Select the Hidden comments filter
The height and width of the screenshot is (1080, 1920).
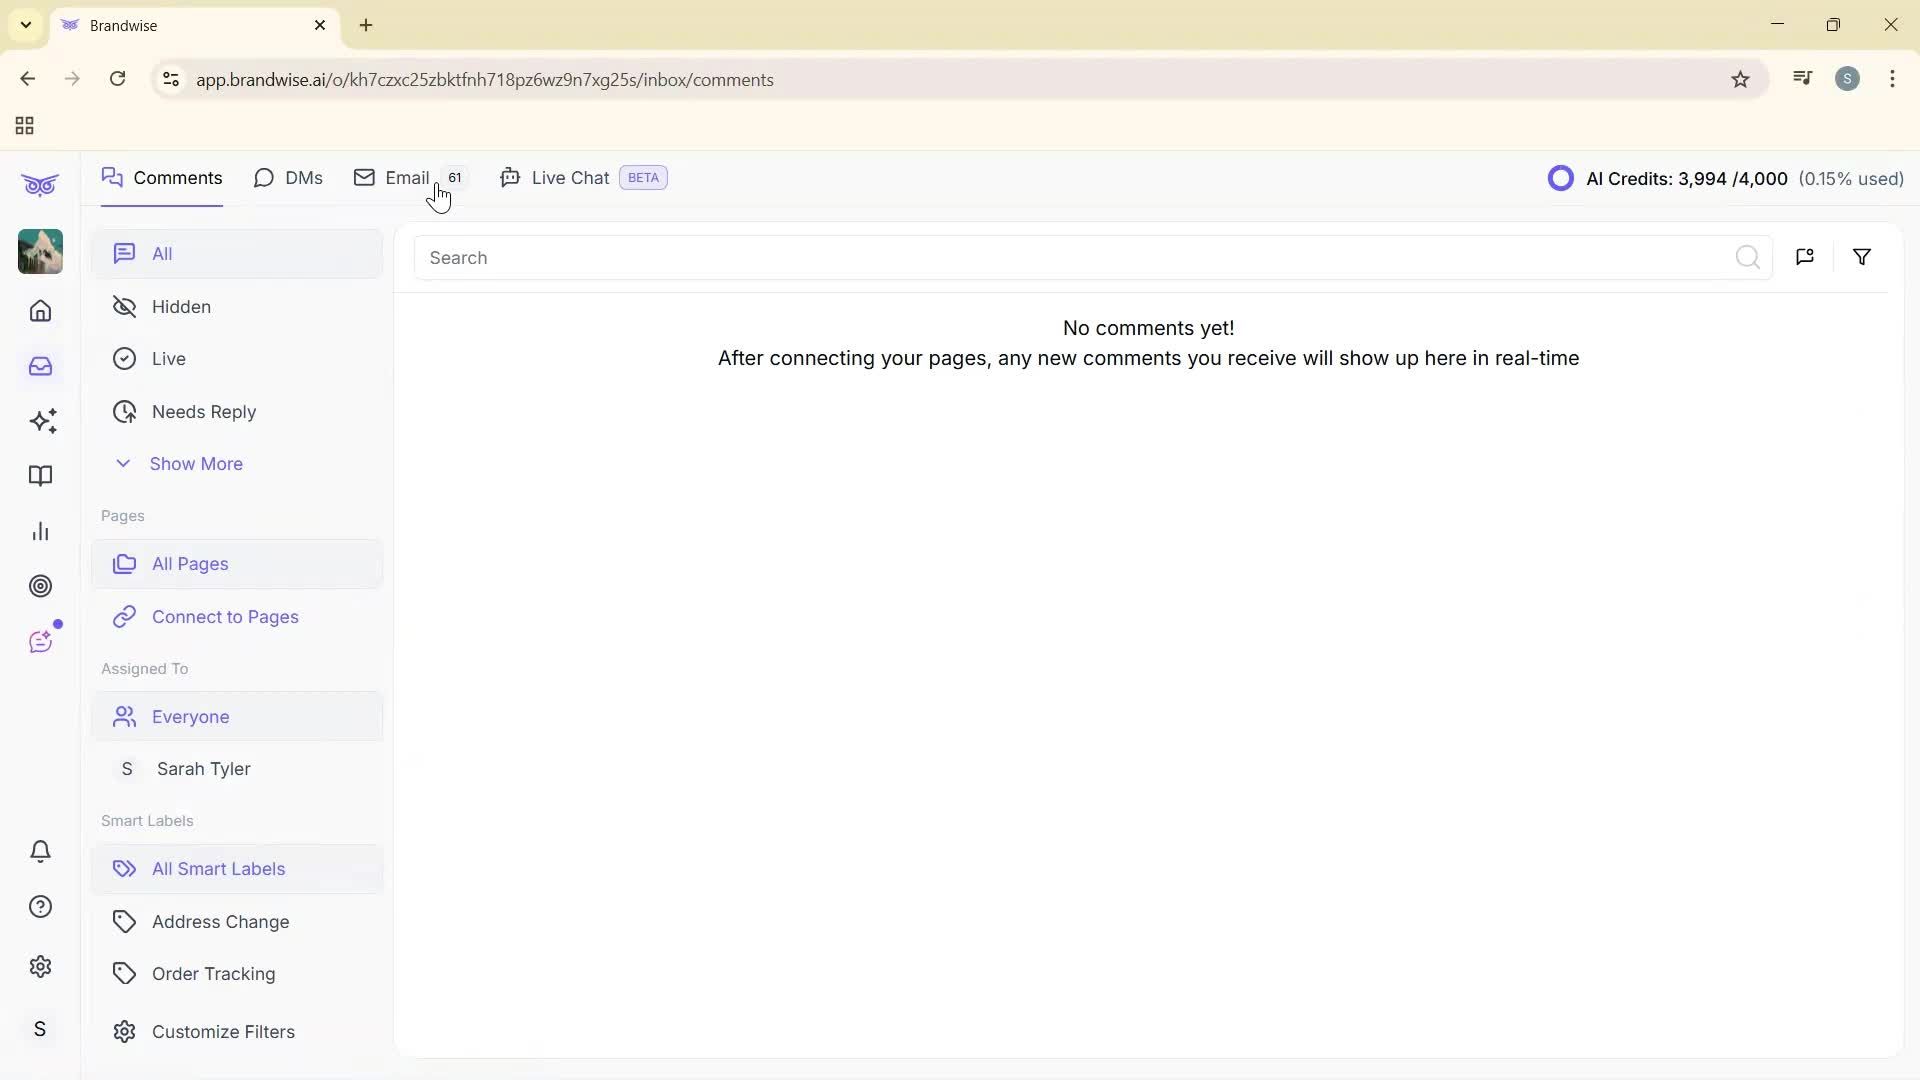(x=181, y=307)
